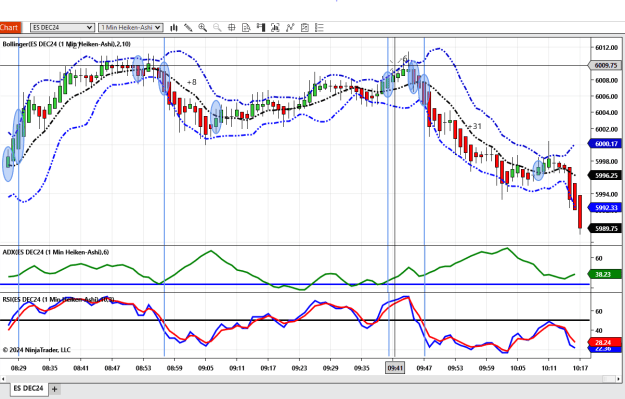Open the Chart Trader toolbar icon
Viewport: 625px width, 399px height.
click(x=261, y=28)
